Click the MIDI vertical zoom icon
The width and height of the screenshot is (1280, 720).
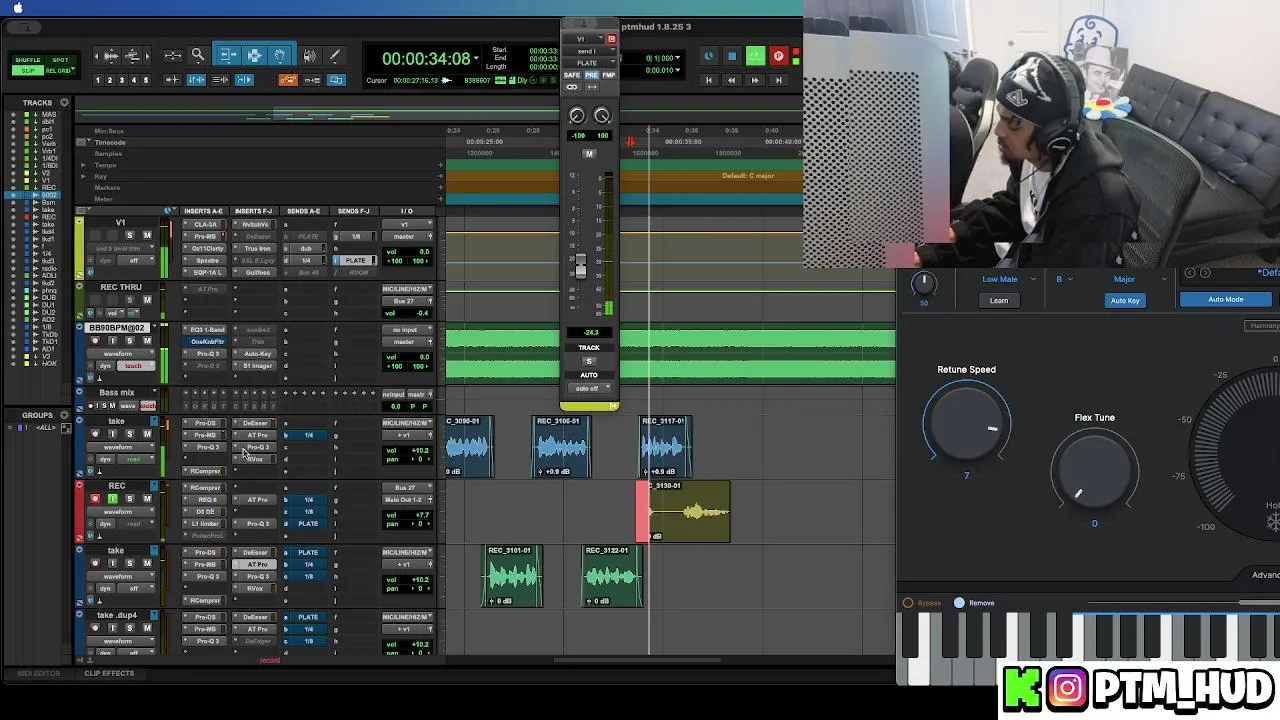[132, 56]
